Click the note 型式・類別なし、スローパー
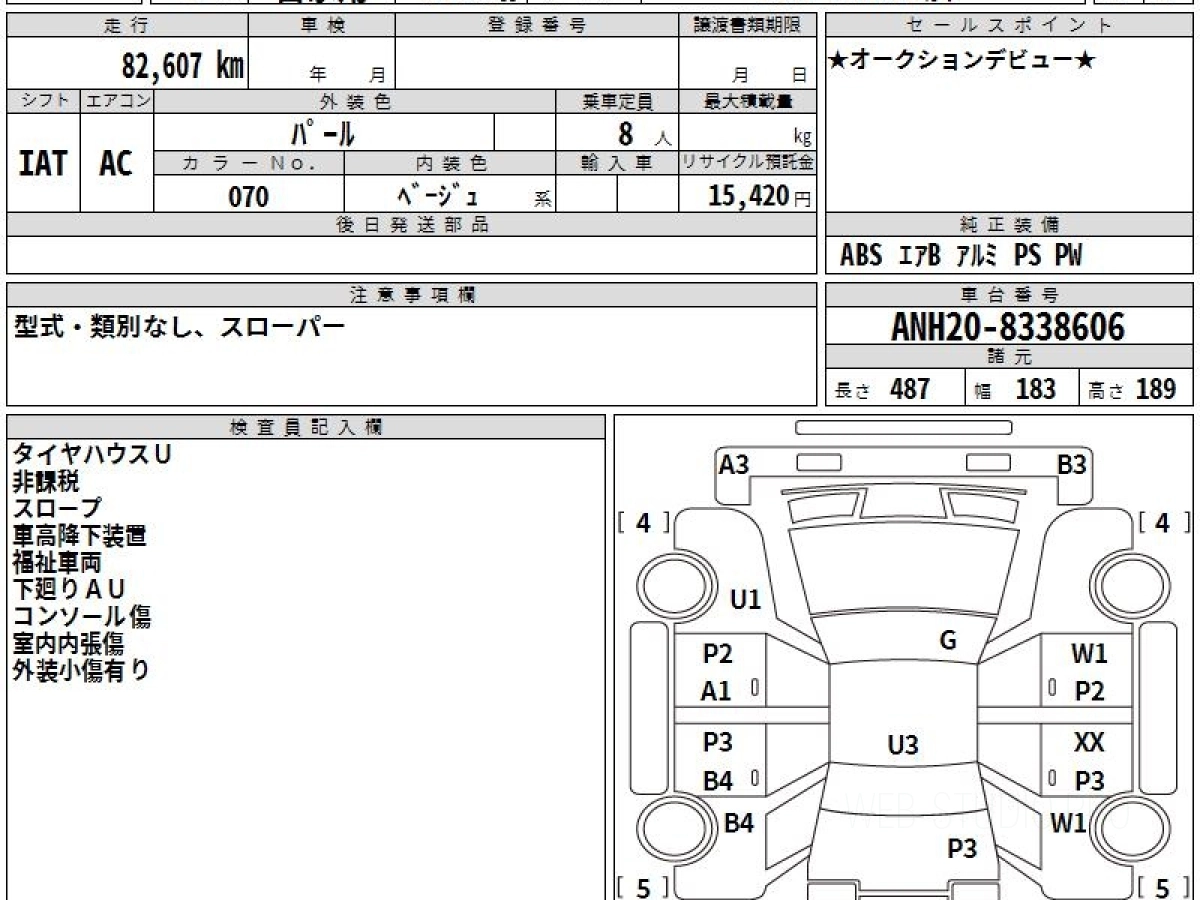 [179, 326]
